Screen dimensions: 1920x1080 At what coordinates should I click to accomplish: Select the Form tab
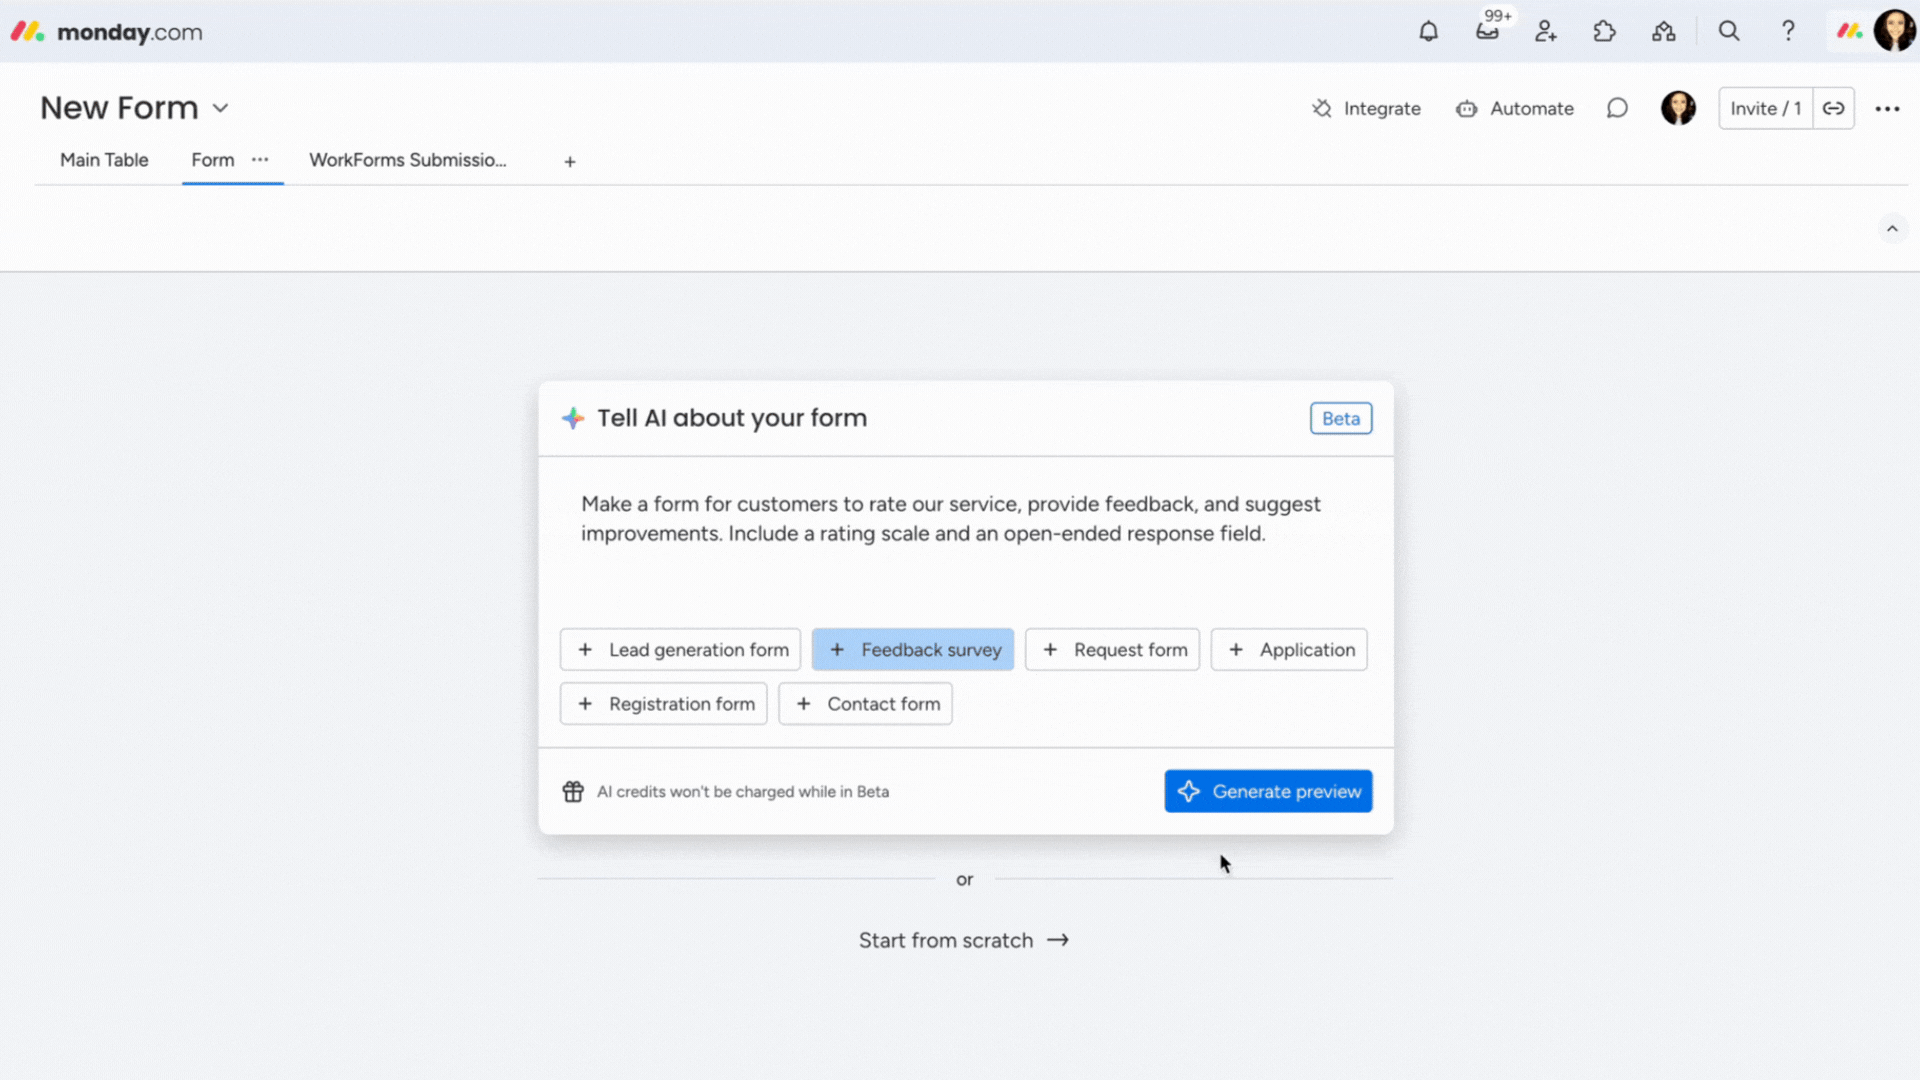pos(213,160)
